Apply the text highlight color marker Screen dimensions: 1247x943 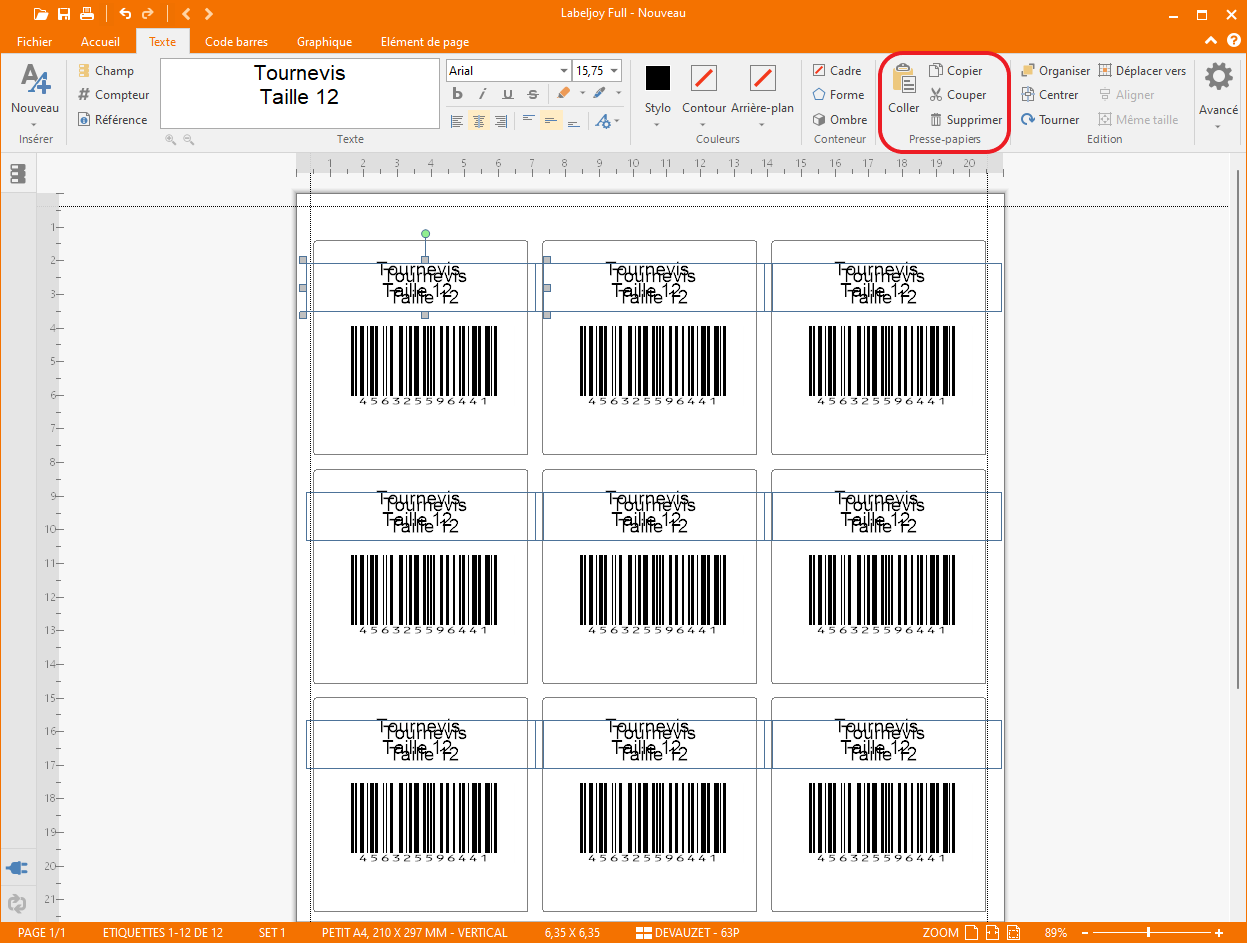tap(563, 94)
